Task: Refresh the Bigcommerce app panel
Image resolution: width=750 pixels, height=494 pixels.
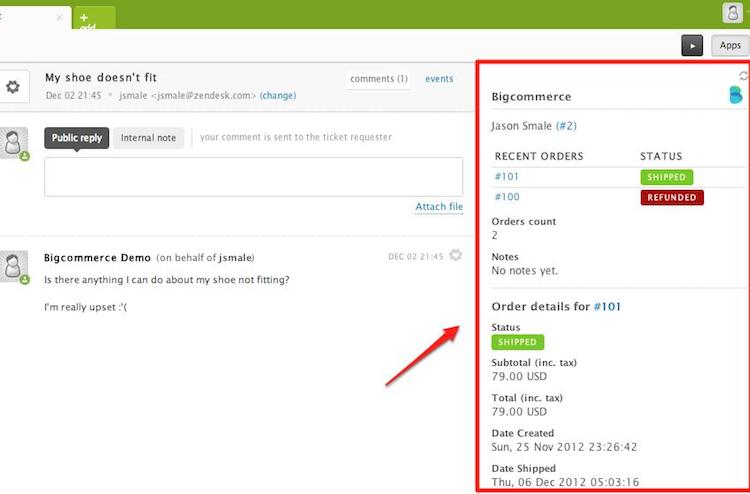Action: [x=743, y=76]
